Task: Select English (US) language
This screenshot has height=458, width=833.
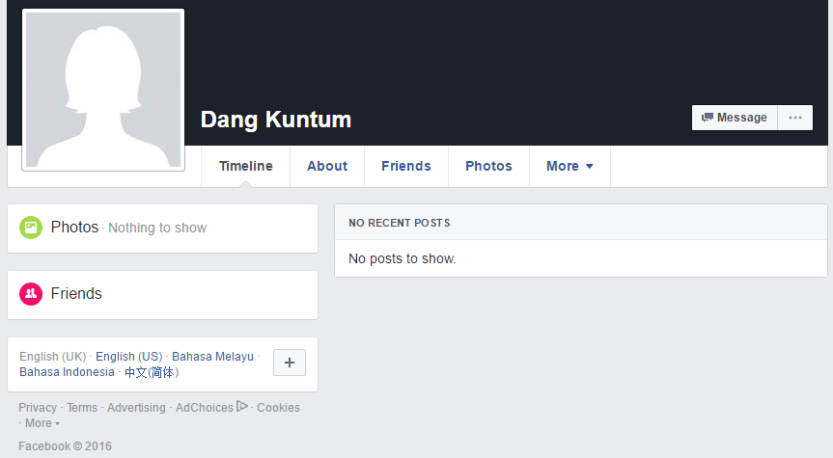Action: pos(129,357)
